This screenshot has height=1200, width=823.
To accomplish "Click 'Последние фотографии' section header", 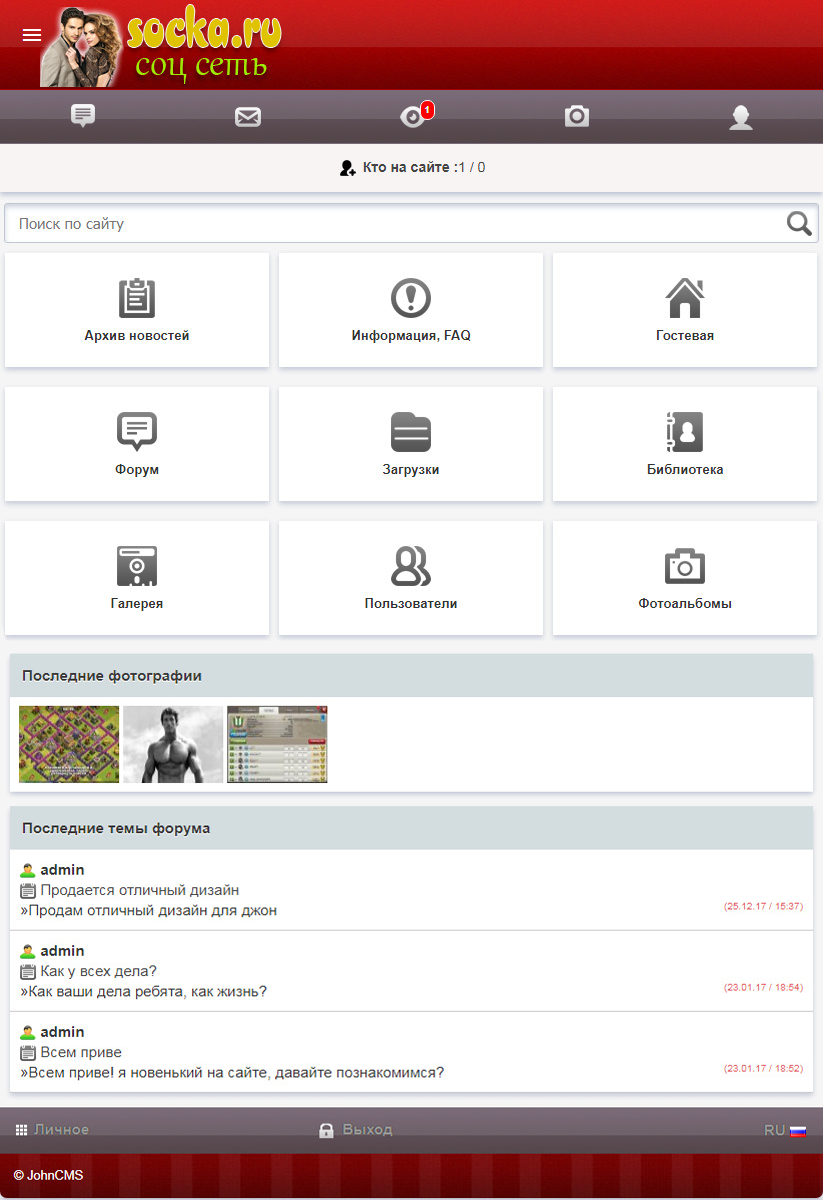I will pyautogui.click(x=411, y=676).
